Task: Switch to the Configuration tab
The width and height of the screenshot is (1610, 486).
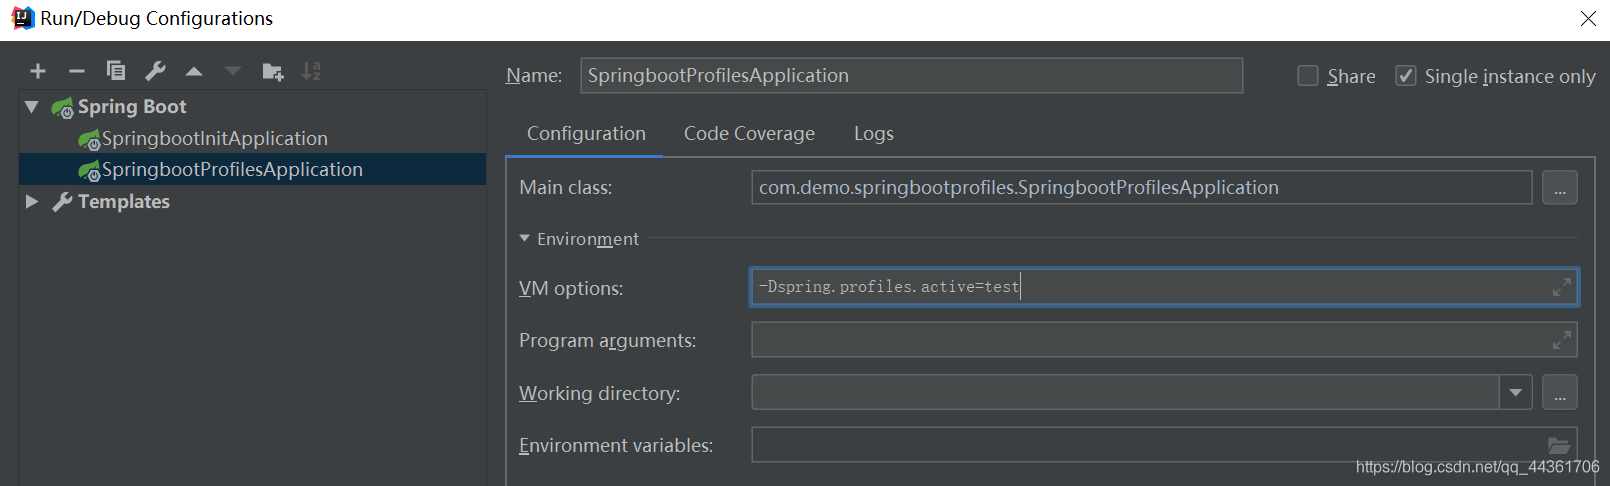Action: coord(586,134)
